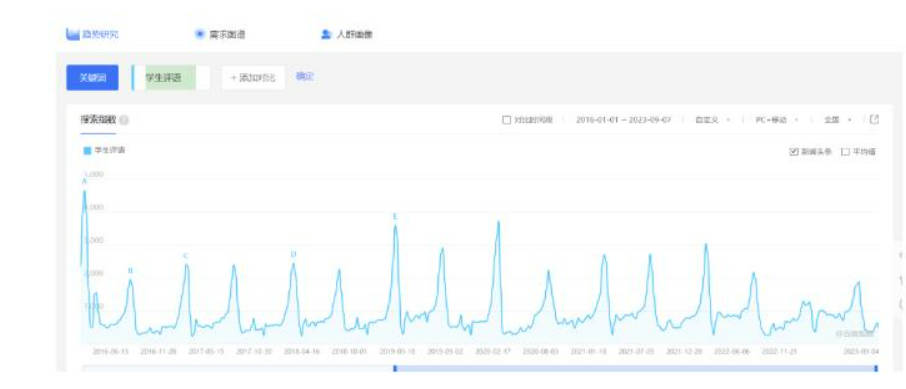Click the 人群画像 user portrait icon
Viewport: 906px width, 389px height.
click(x=325, y=34)
